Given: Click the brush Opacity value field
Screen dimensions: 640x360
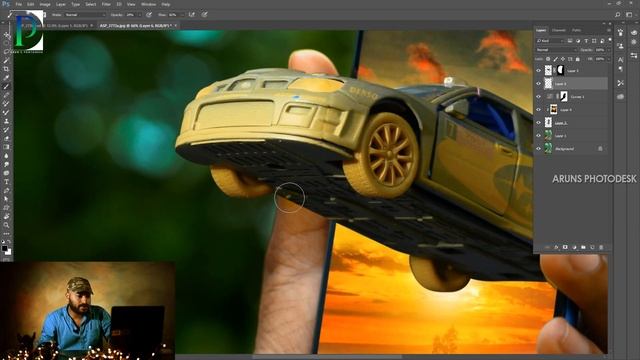Looking at the screenshot, I should 131,15.
